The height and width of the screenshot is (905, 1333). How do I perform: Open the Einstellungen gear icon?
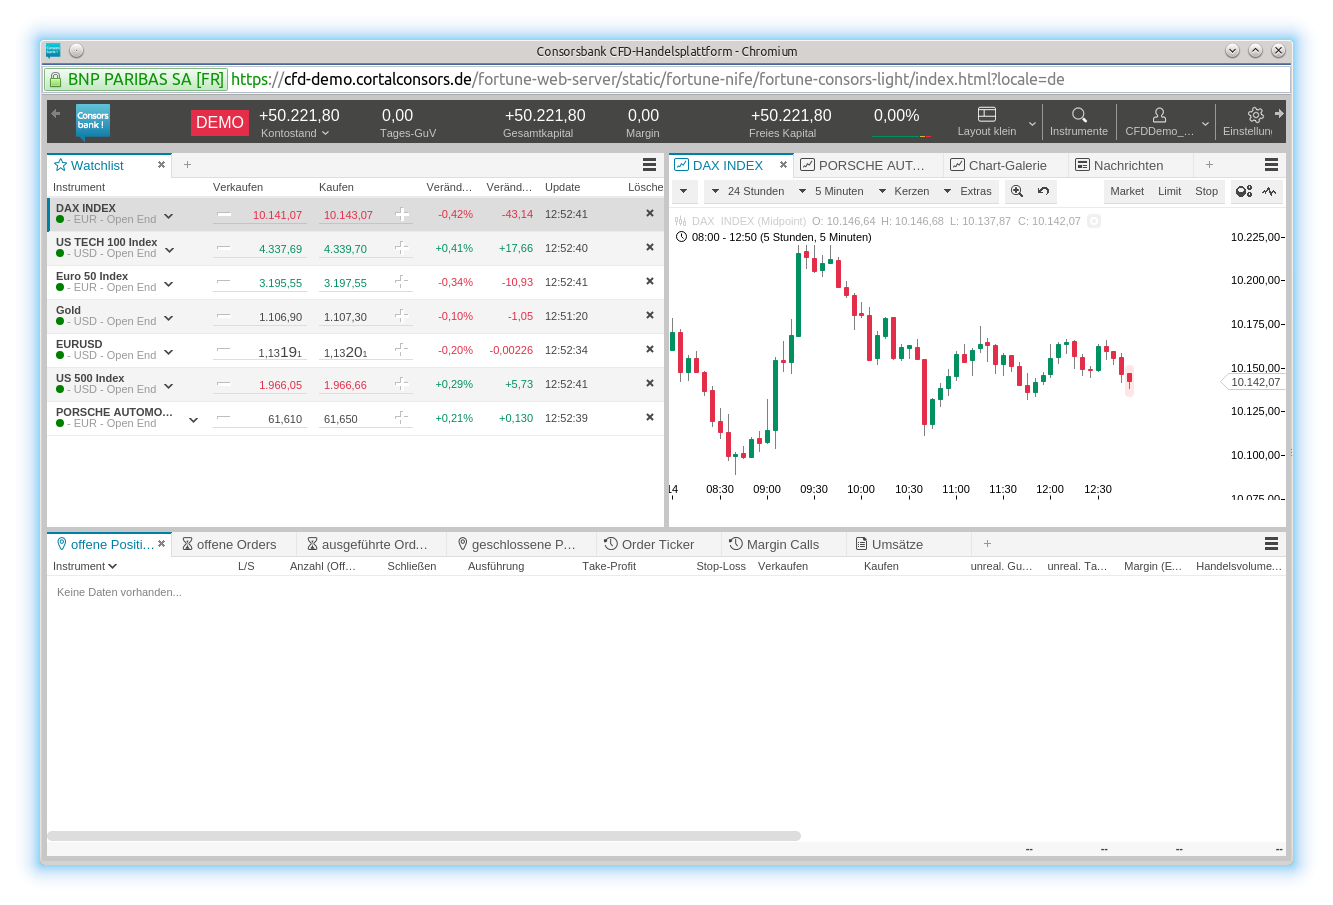coord(1256,115)
